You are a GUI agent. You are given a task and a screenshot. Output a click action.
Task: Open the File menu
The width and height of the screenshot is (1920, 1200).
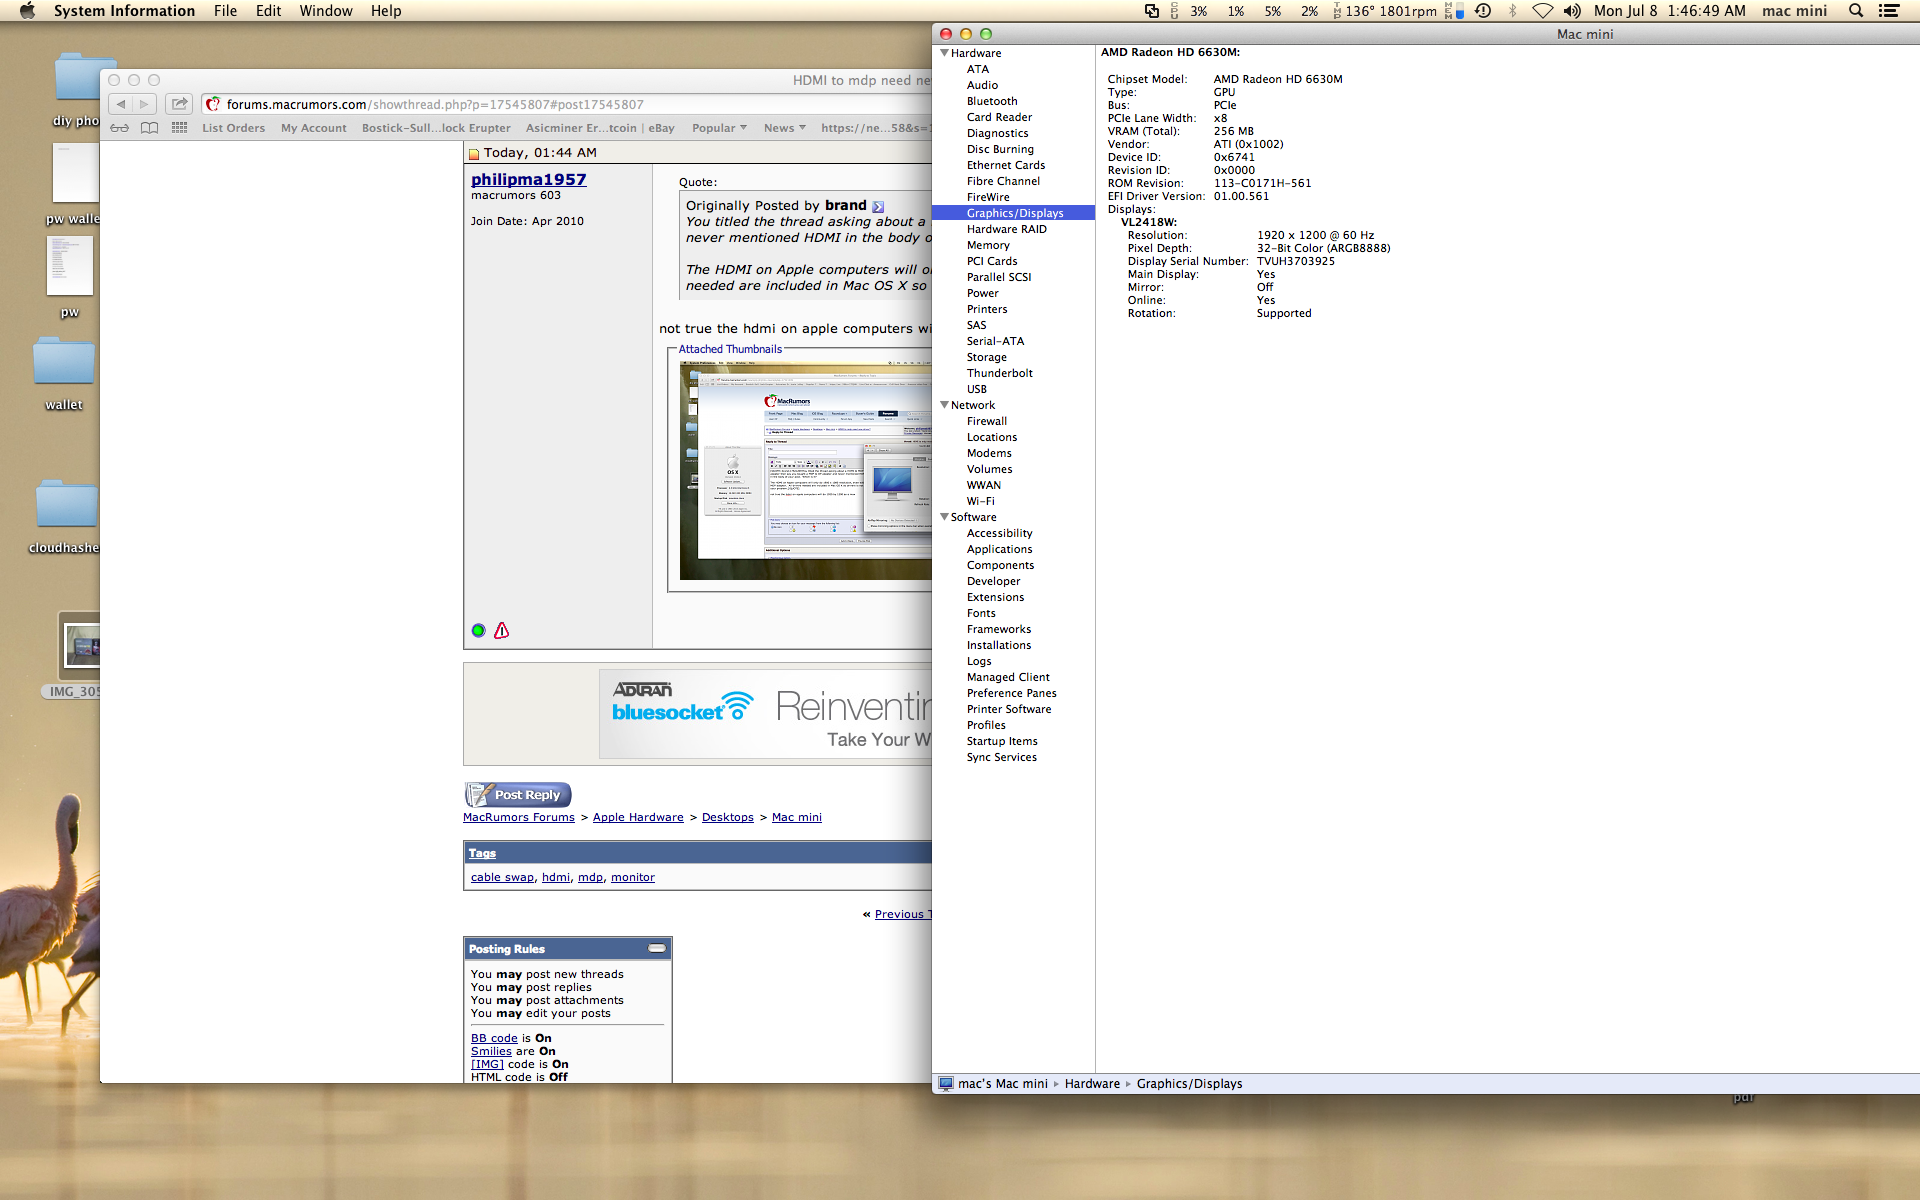pyautogui.click(x=225, y=11)
